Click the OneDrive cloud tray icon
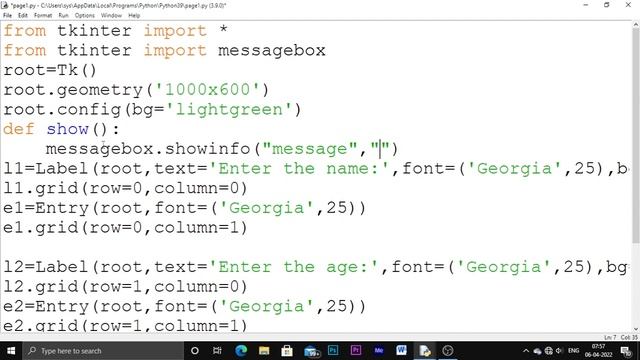 pyautogui.click(x=537, y=351)
